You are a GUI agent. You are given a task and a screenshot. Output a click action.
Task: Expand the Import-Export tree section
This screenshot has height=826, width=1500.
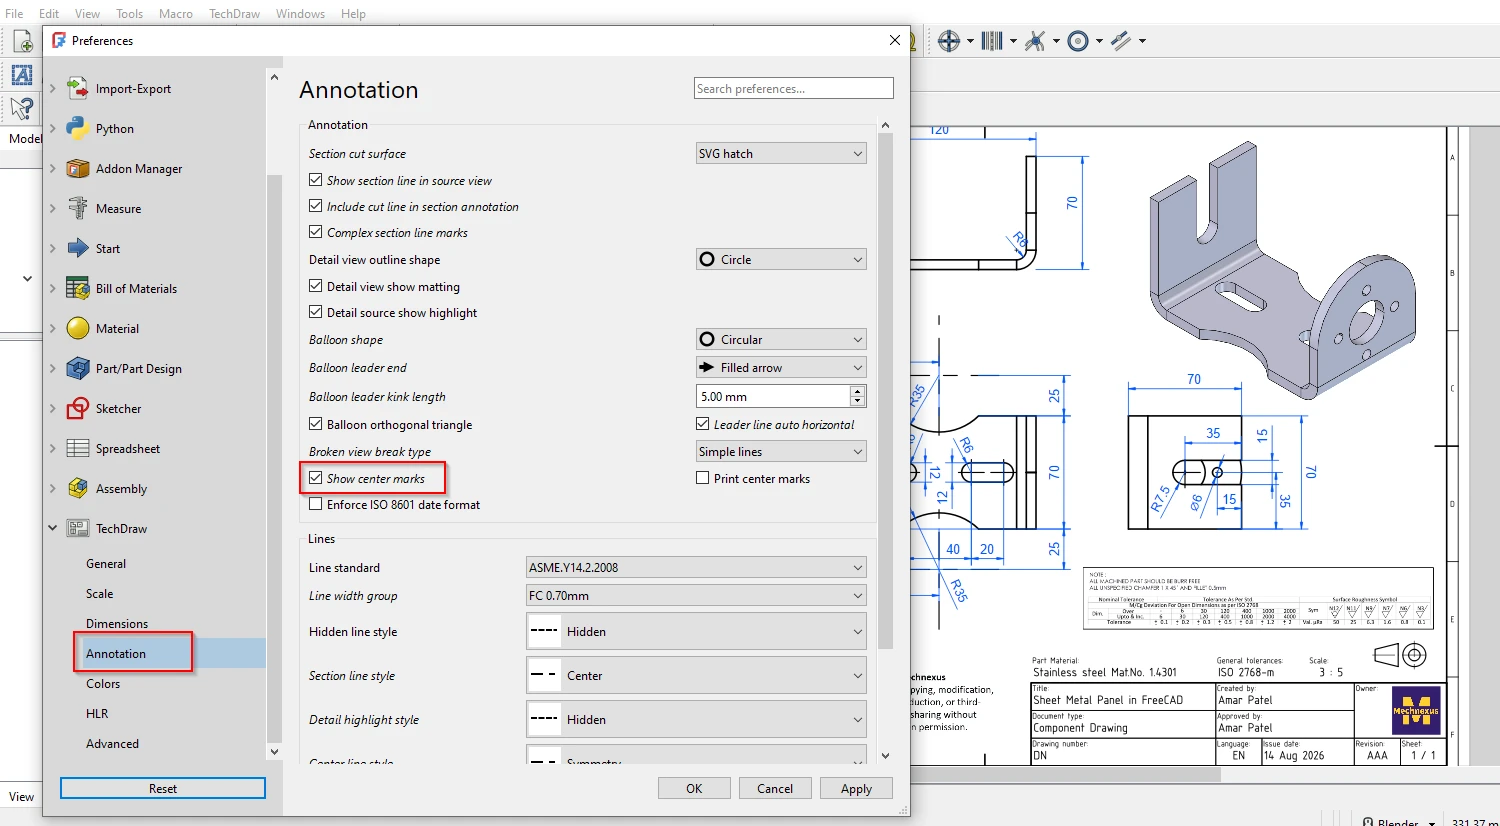(53, 88)
